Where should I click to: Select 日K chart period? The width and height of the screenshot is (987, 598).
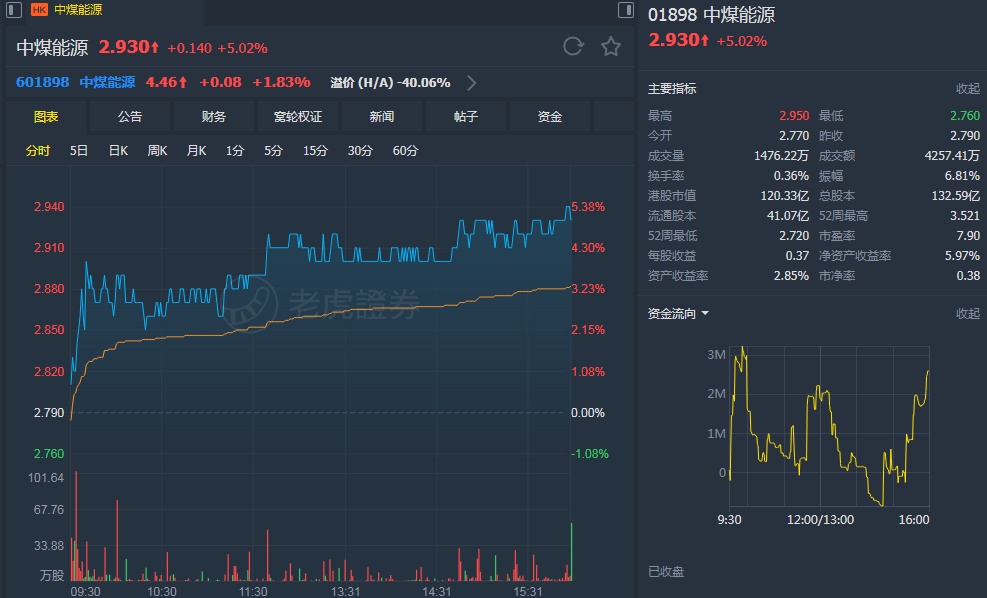[x=118, y=150]
